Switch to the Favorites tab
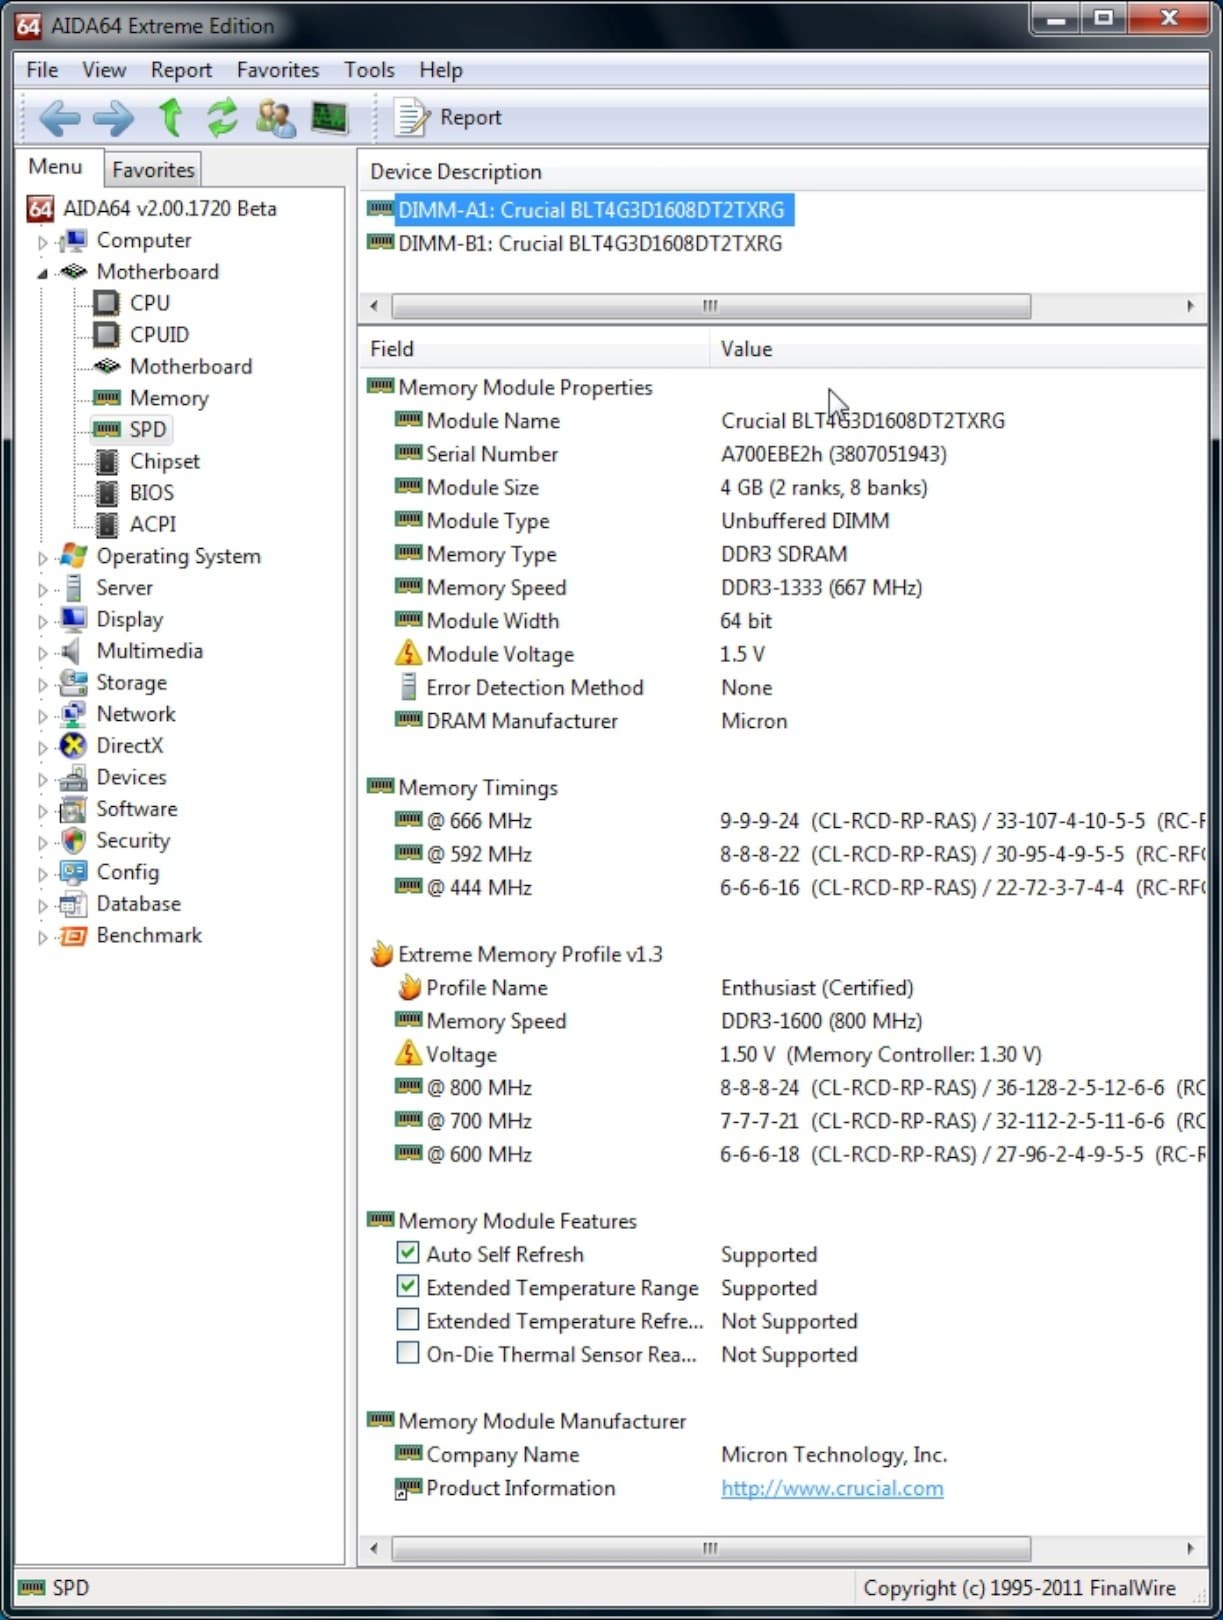This screenshot has width=1223, height=1620. point(153,170)
